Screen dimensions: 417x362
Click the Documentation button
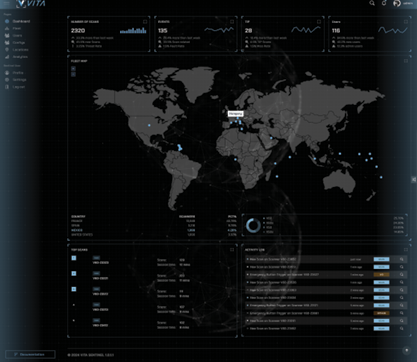pos(30,354)
